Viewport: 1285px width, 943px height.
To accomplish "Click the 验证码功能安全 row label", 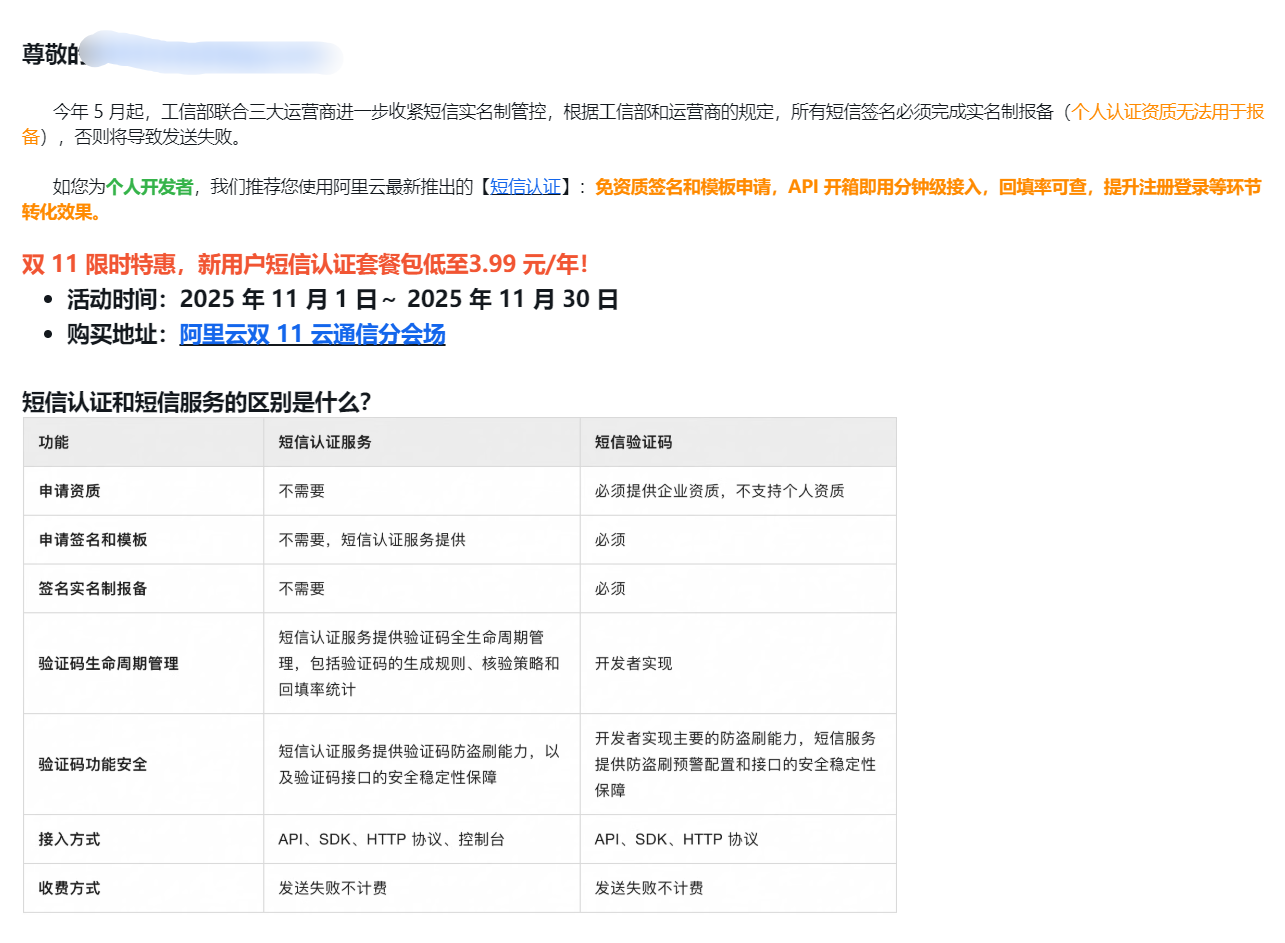I will click(x=93, y=764).
